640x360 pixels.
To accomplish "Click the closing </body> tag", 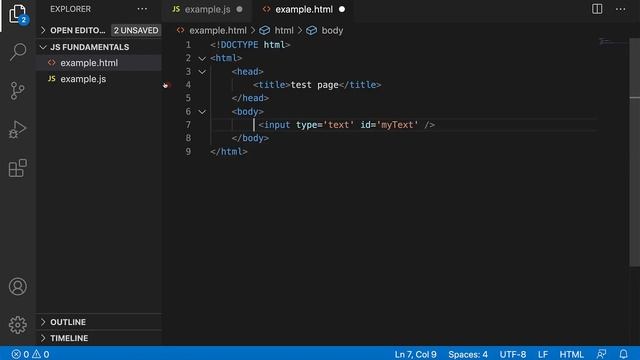I will point(250,138).
